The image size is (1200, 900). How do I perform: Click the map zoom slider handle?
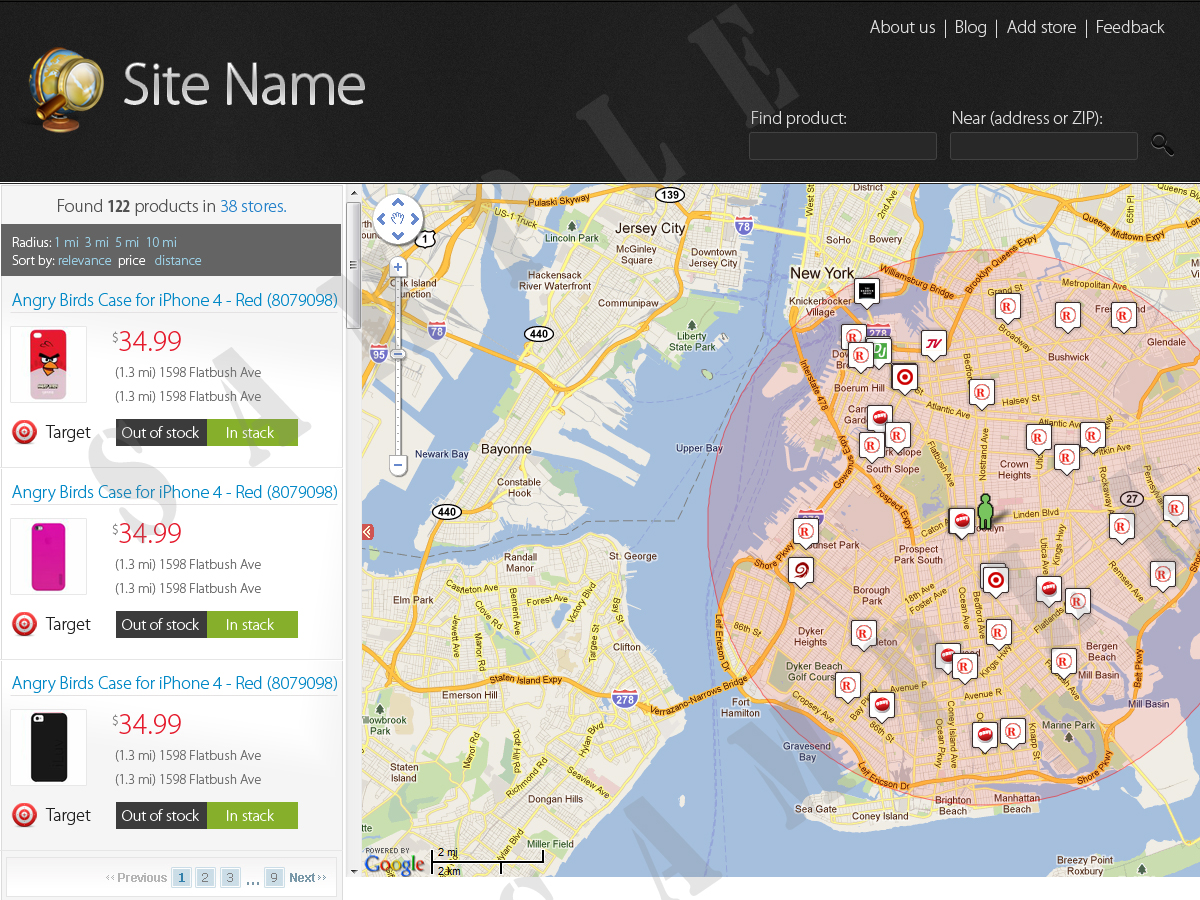point(398,354)
